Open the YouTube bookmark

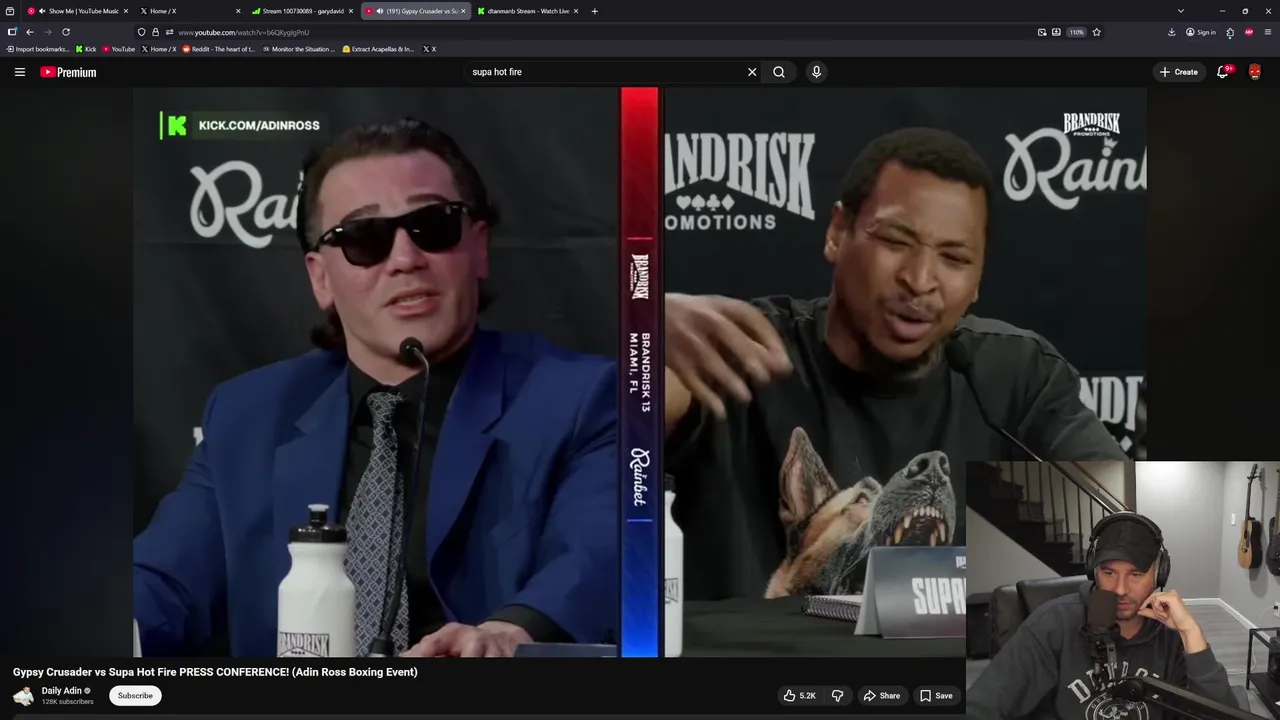(118, 49)
